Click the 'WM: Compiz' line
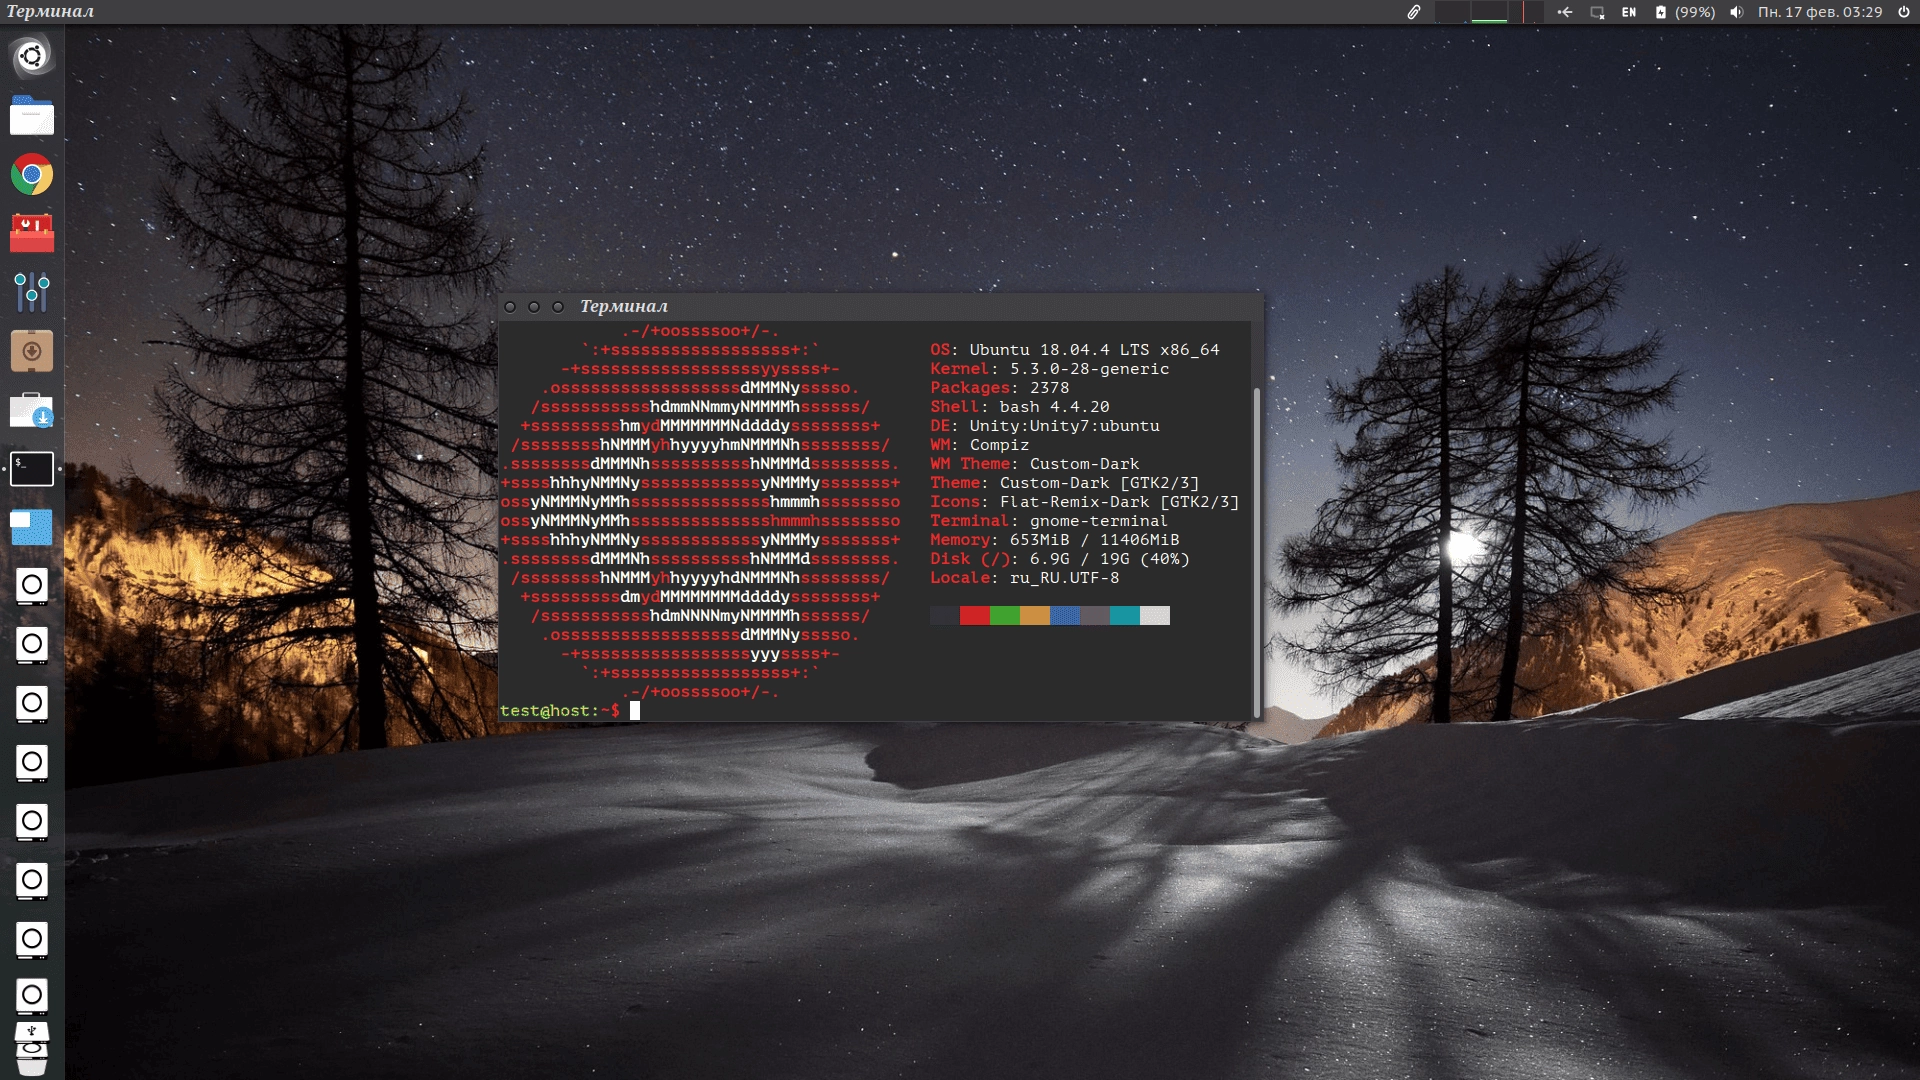 980,445
